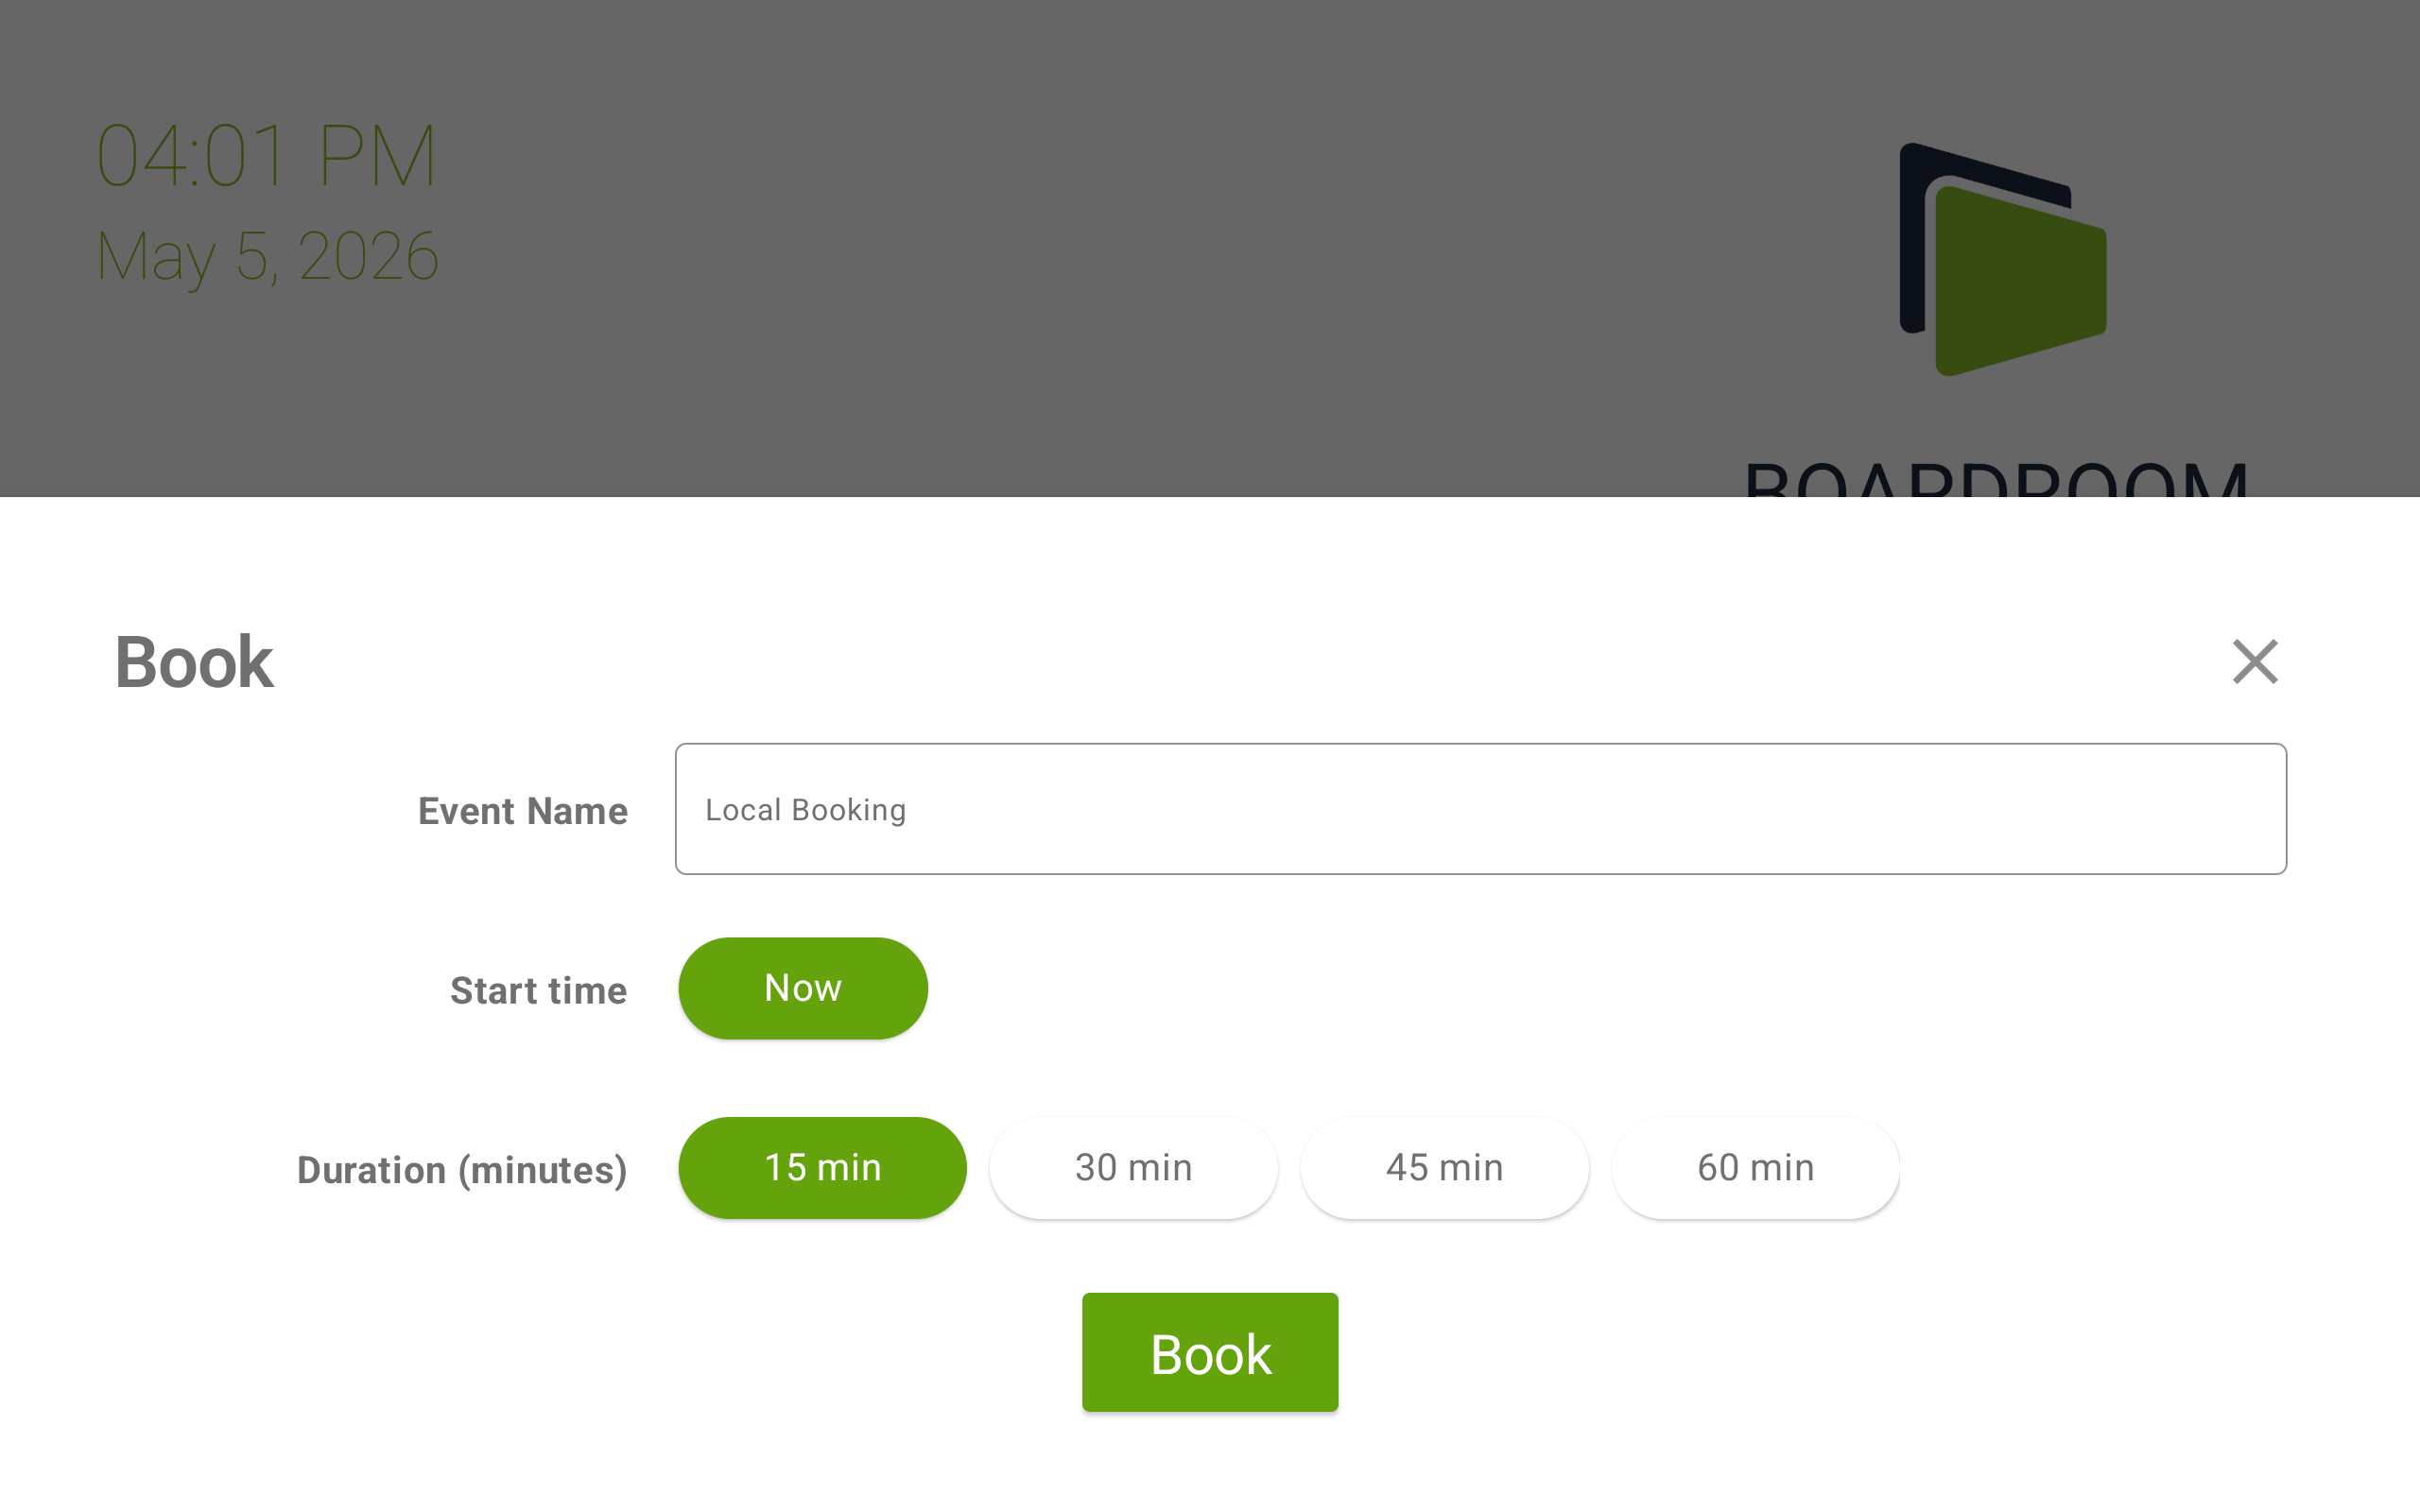Click the Start time label
This screenshot has width=2420, height=1512.
tap(539, 991)
